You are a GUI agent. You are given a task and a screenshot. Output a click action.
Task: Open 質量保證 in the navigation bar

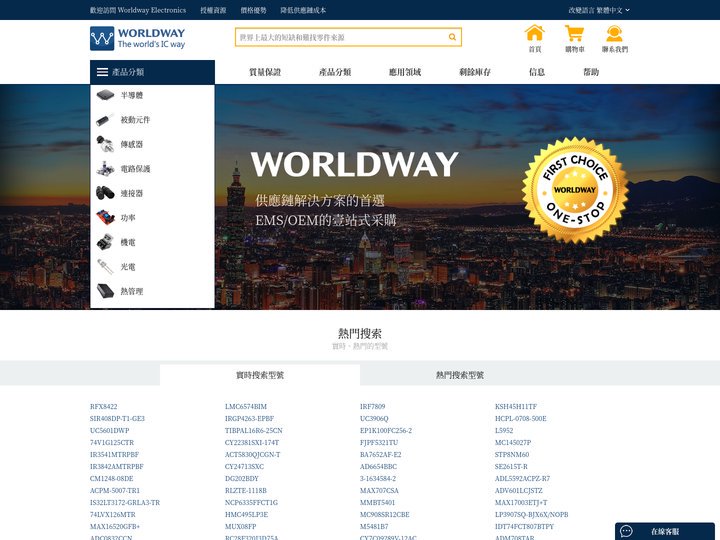pyautogui.click(x=265, y=72)
